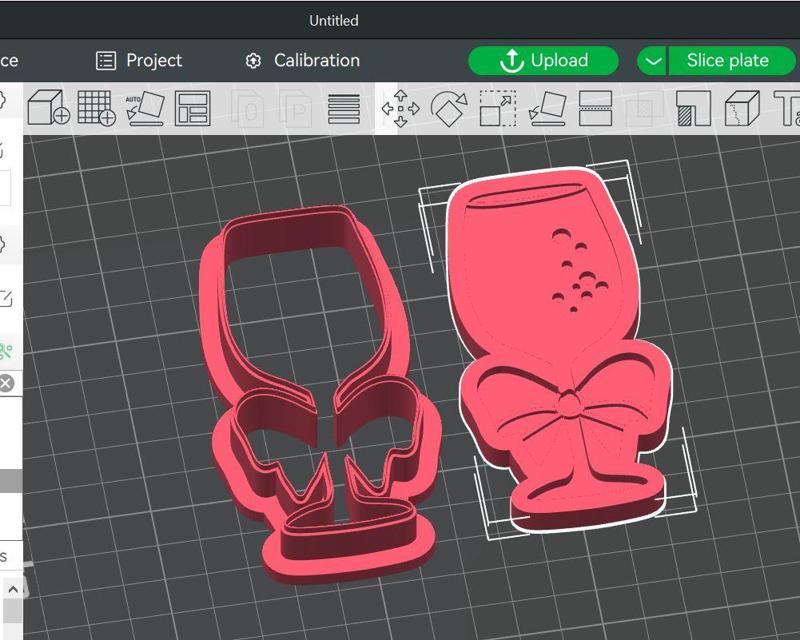The width and height of the screenshot is (800, 640).
Task: Open the Project tab
Action: coord(139,60)
